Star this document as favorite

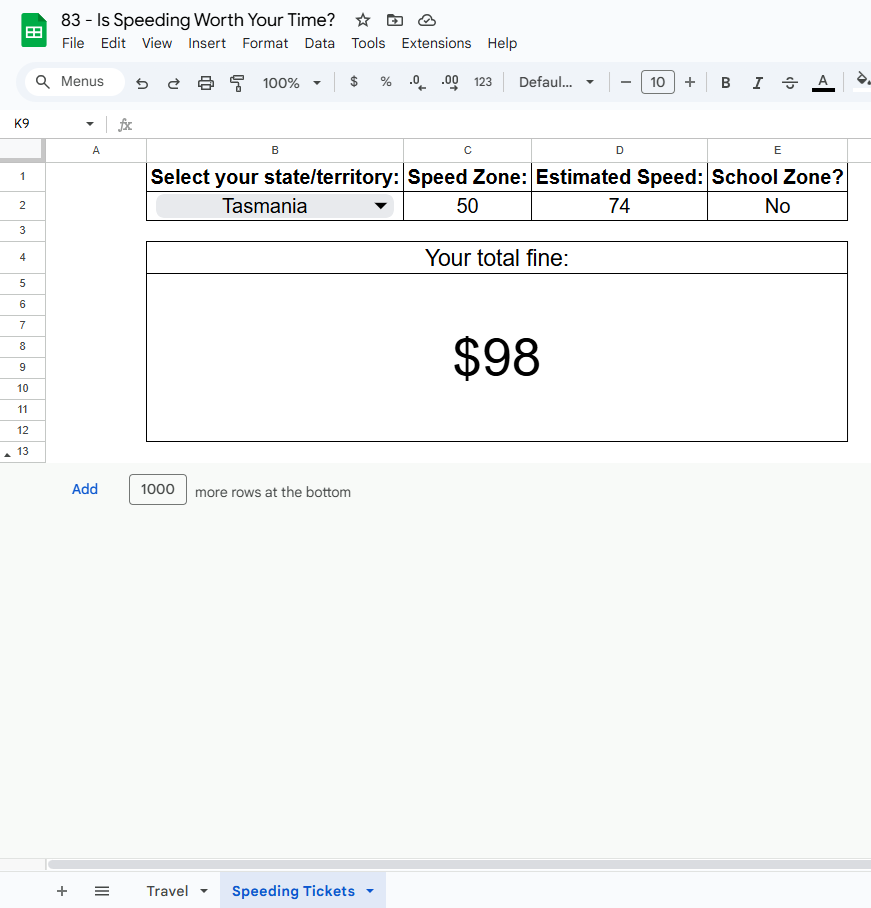pyautogui.click(x=363, y=20)
